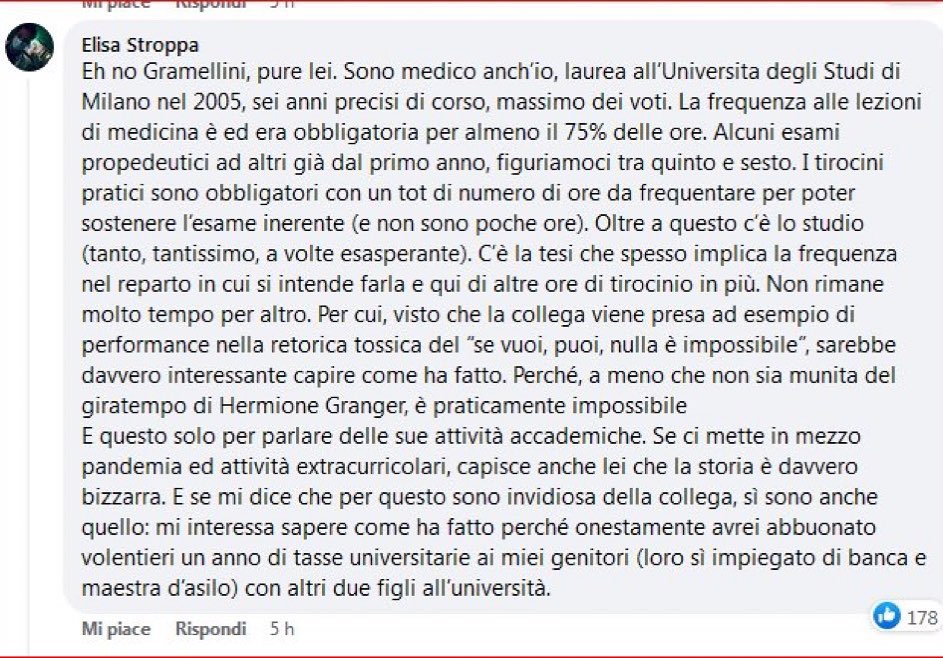Like the comment with 'Mi piace' below it

[x=116, y=629]
